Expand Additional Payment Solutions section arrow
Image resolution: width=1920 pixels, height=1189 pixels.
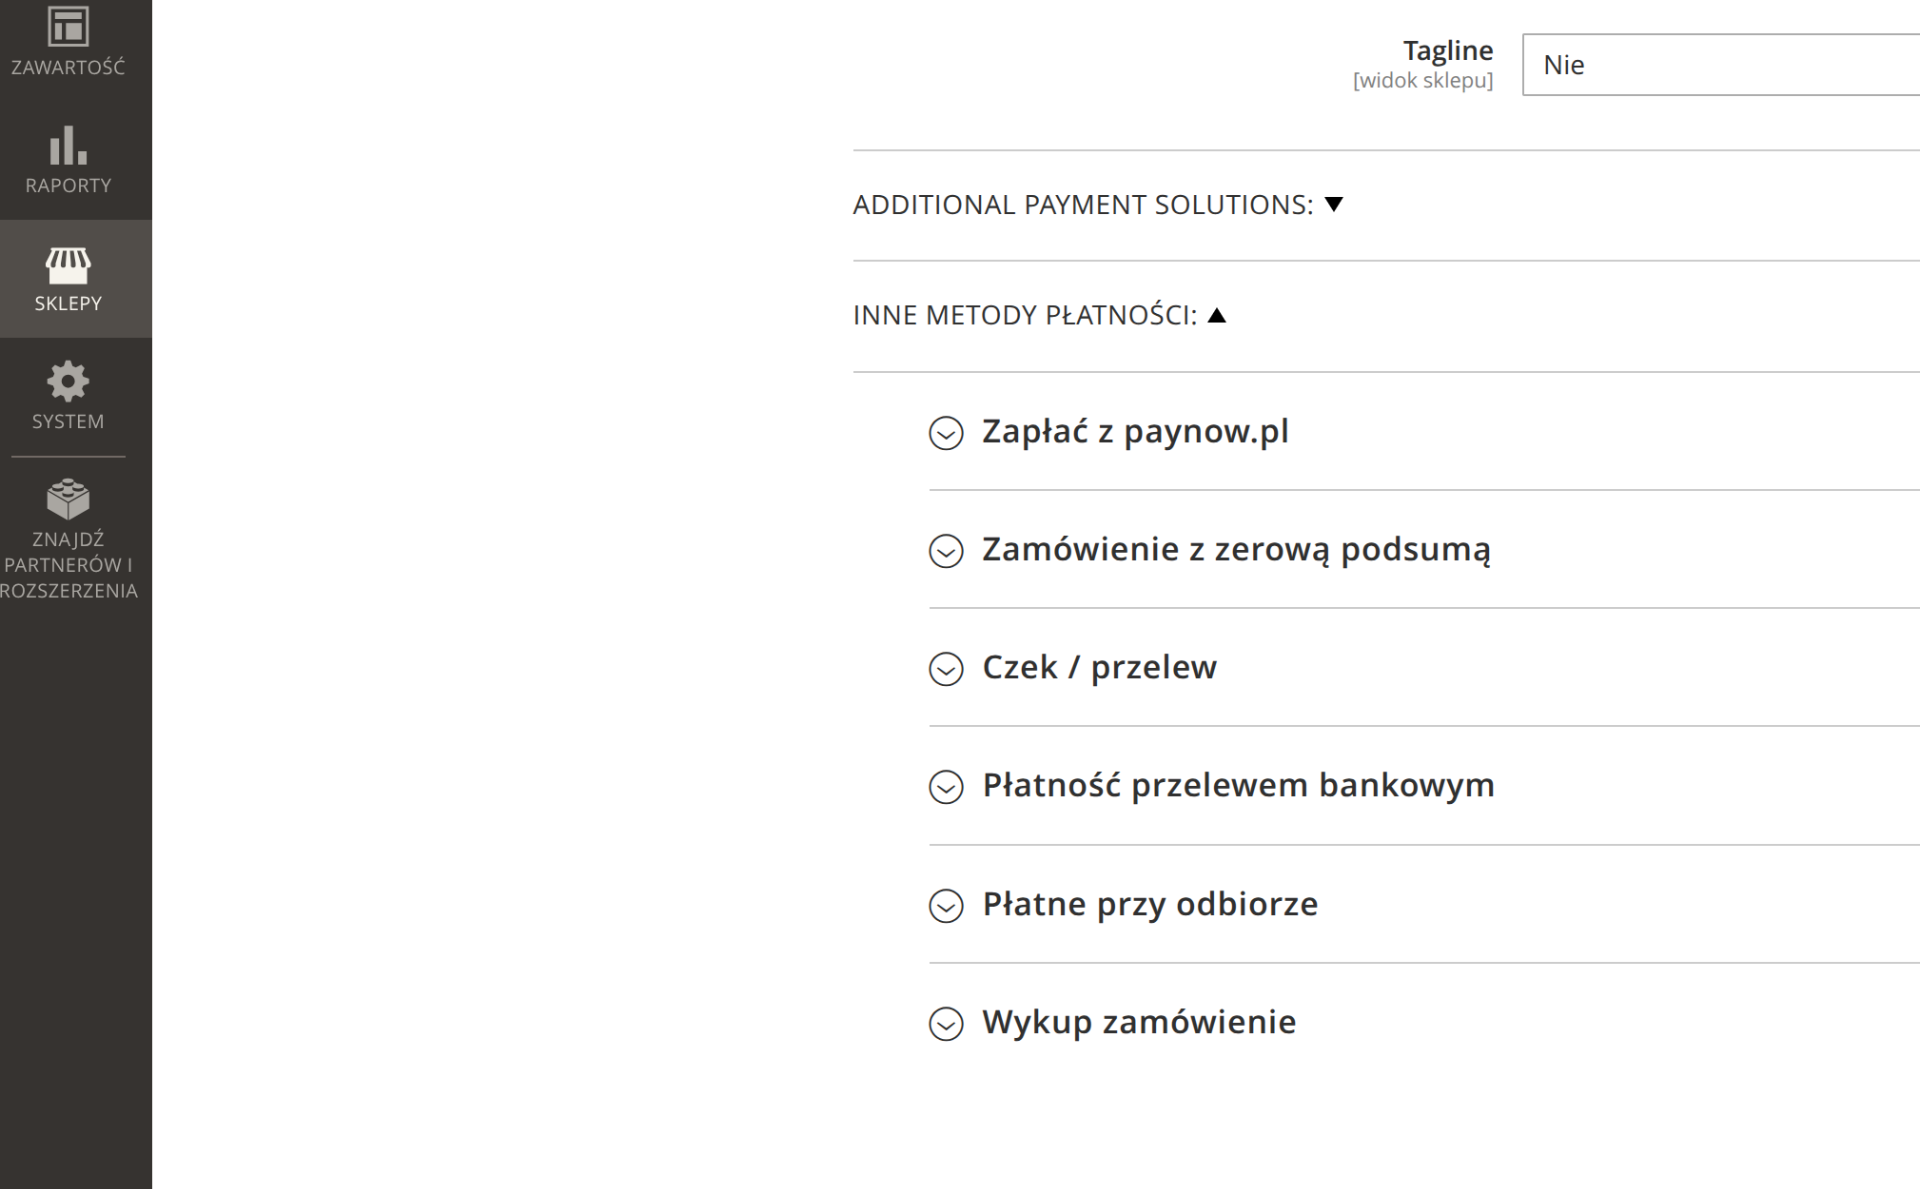tap(1333, 205)
